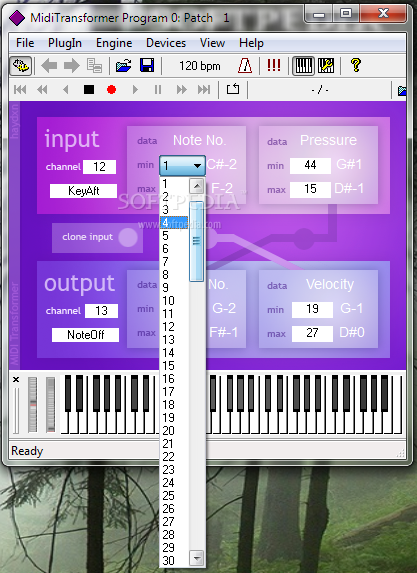The height and width of the screenshot is (573, 417).
Task: Click the NoteOff output message type box
Action: (86, 335)
